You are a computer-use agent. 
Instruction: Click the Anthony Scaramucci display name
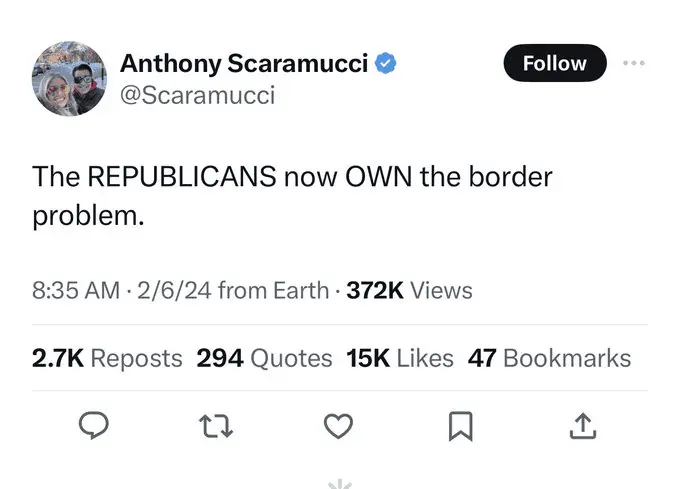(245, 64)
